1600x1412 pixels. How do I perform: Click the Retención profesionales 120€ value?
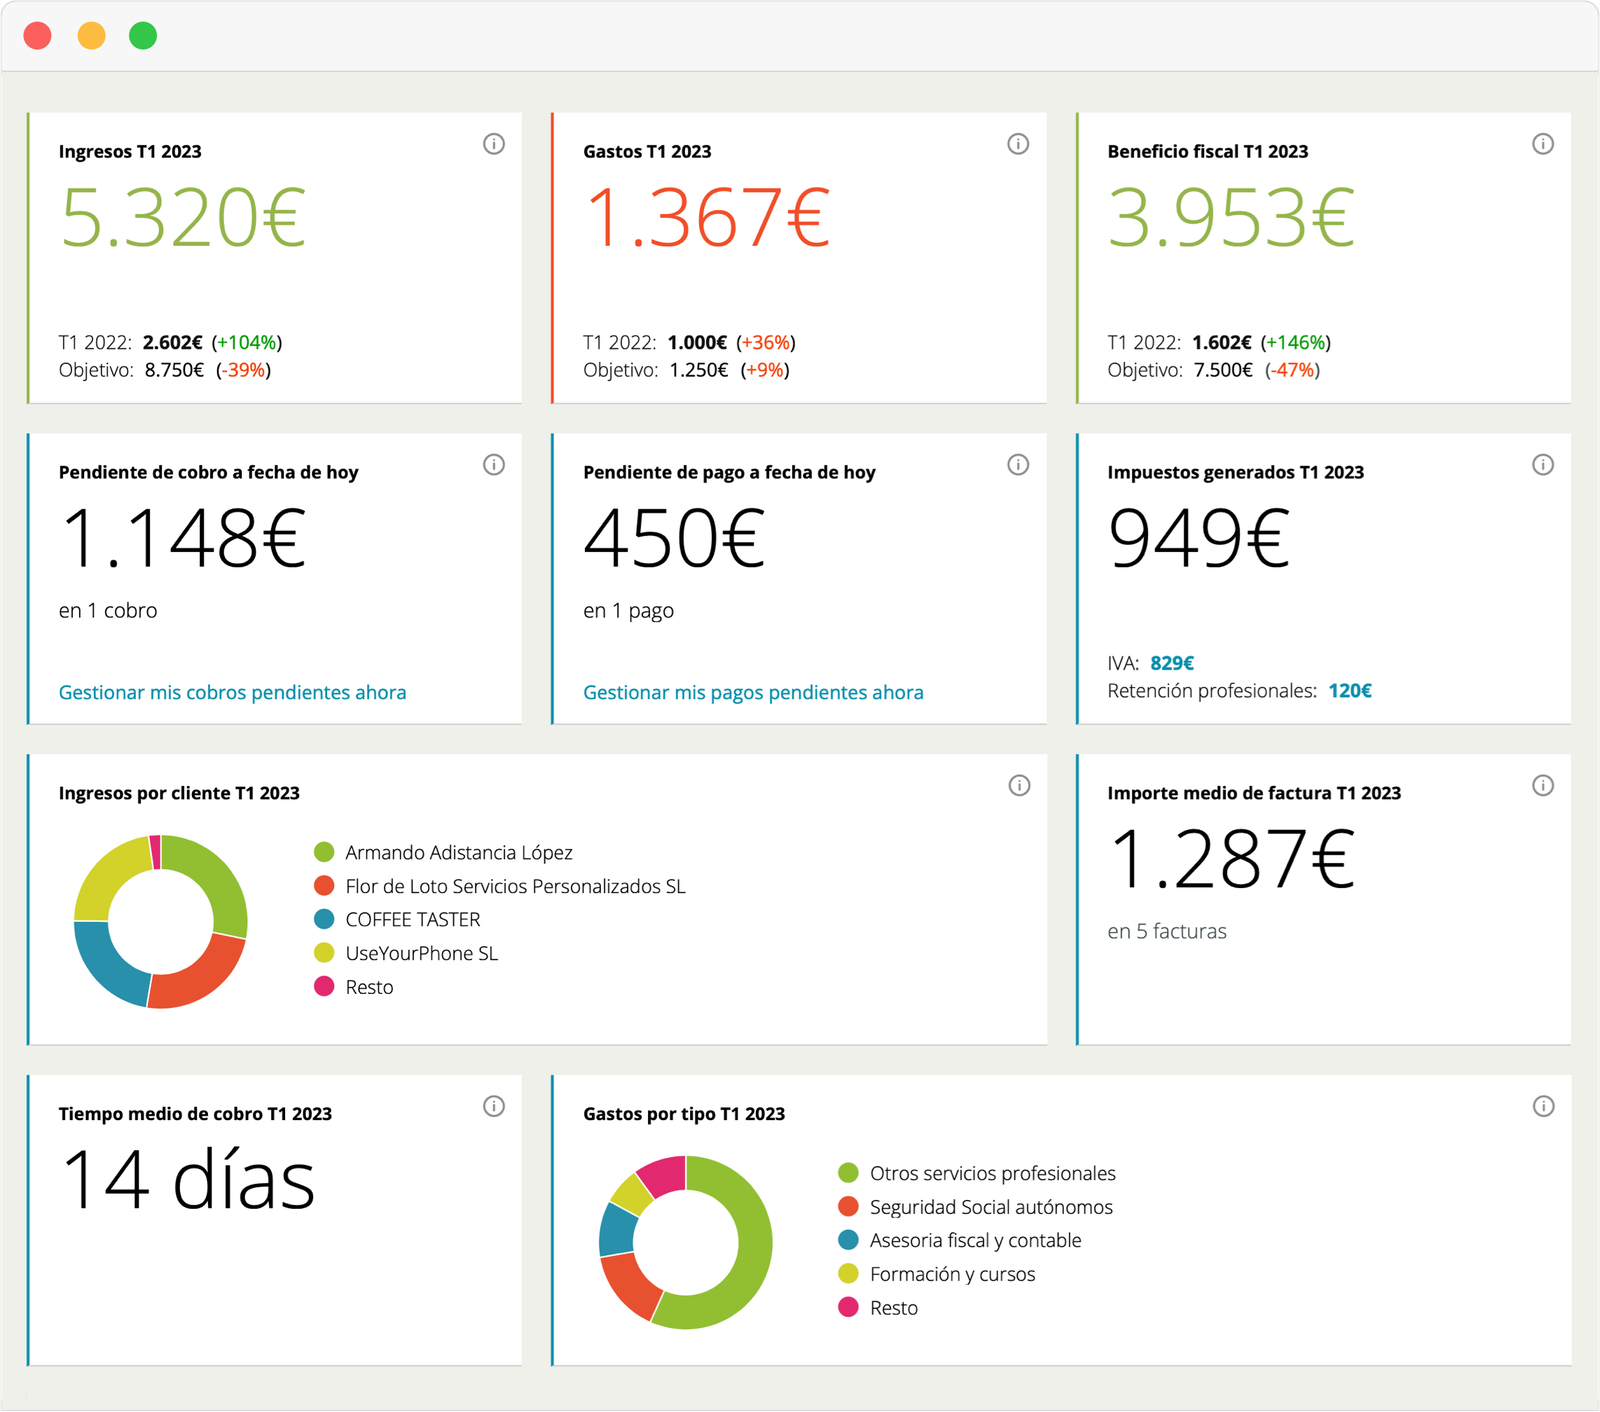coord(1350,690)
